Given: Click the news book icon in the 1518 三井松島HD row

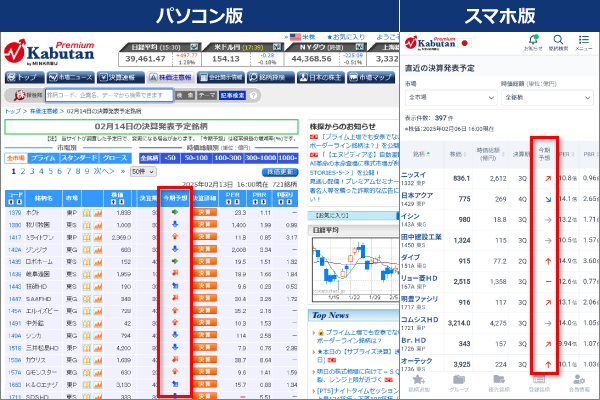Looking at the screenshot, I should 87,348.
